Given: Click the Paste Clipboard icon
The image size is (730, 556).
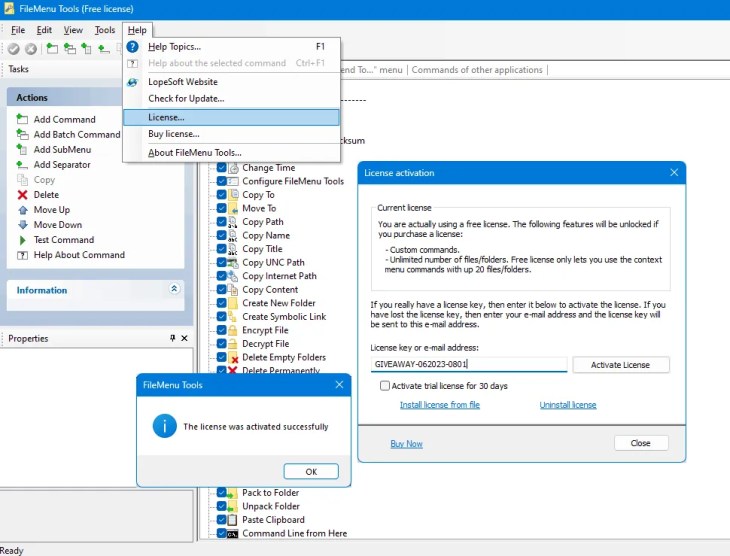Looking at the screenshot, I should (x=232, y=520).
